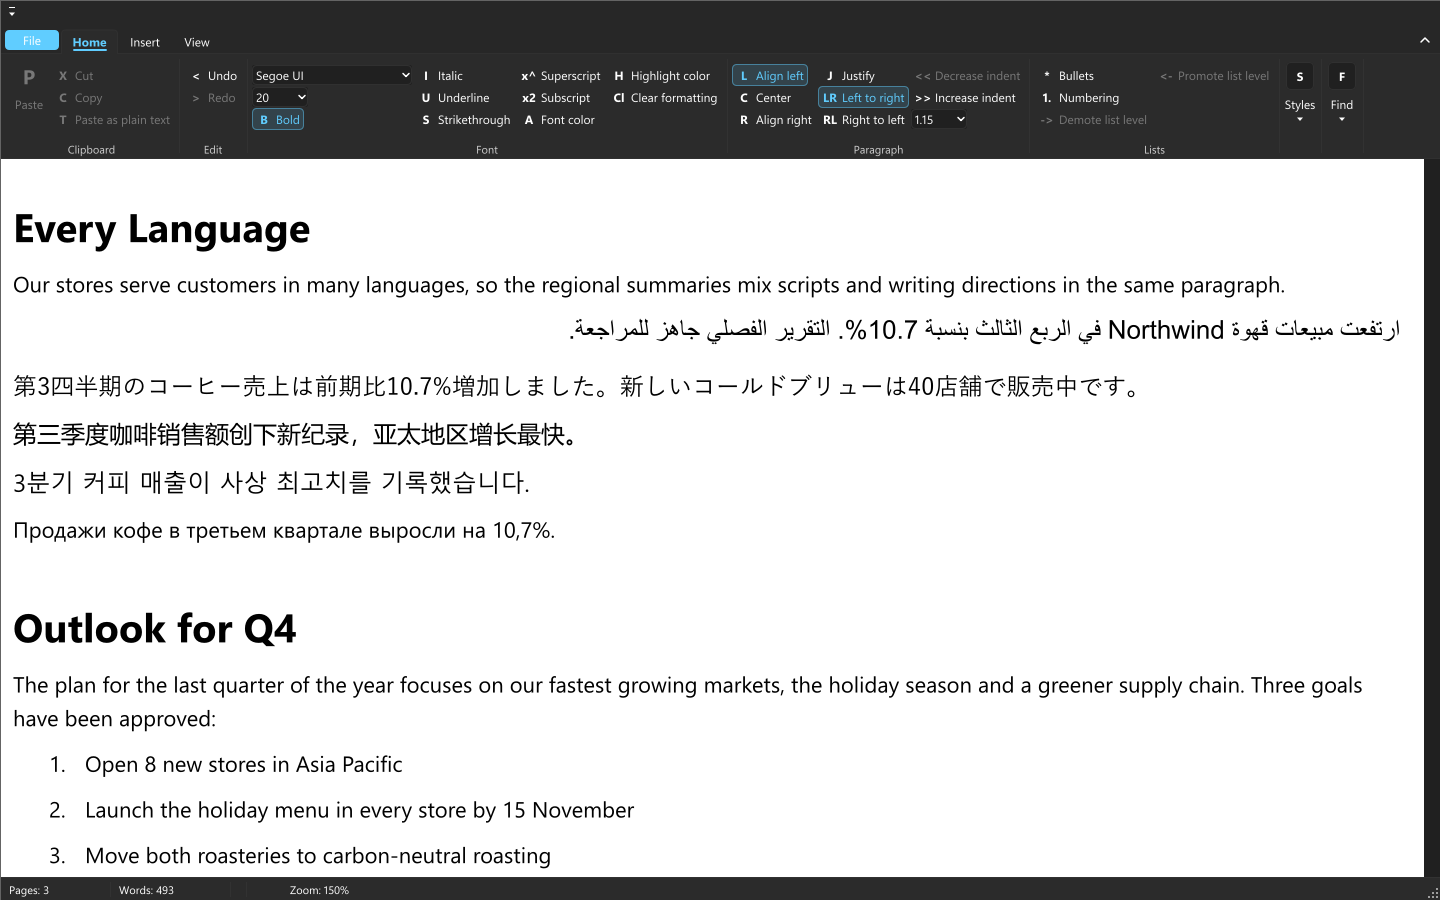Open the 1.15 line spacing dropdown
This screenshot has width=1440, height=900.
coord(939,120)
